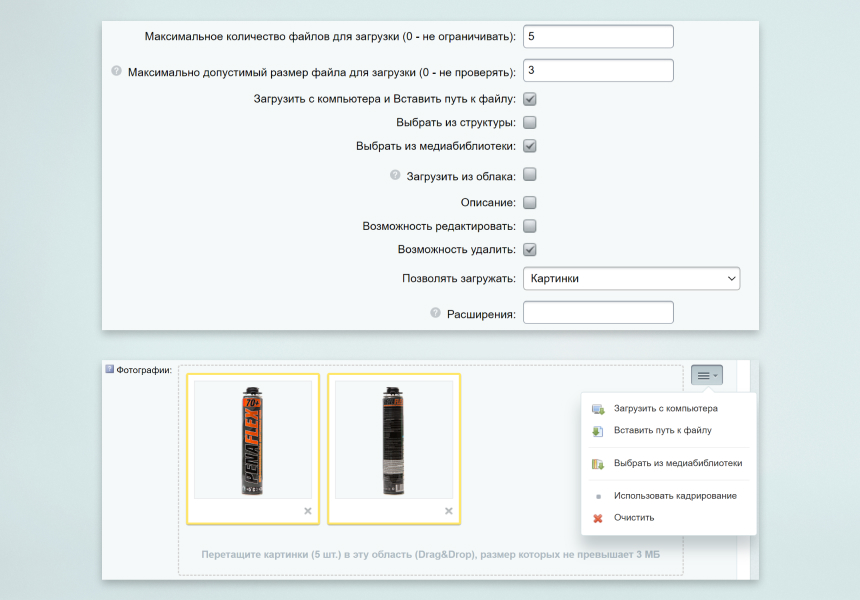Open the hamburger menu button above photos
The width and height of the screenshot is (860, 600).
coord(706,375)
